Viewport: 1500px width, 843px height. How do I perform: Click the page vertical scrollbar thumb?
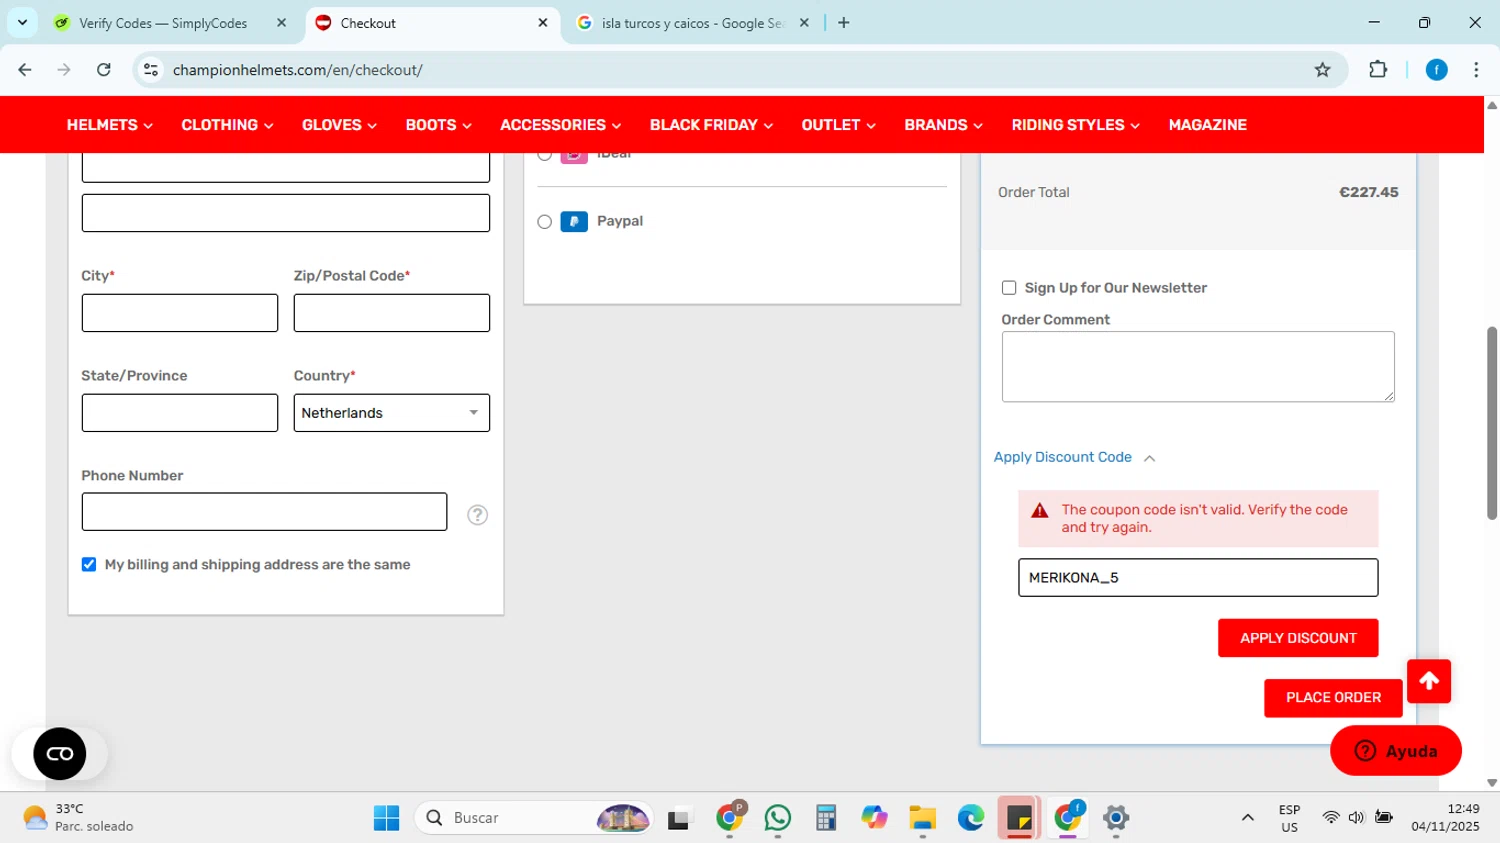coord(1492,422)
